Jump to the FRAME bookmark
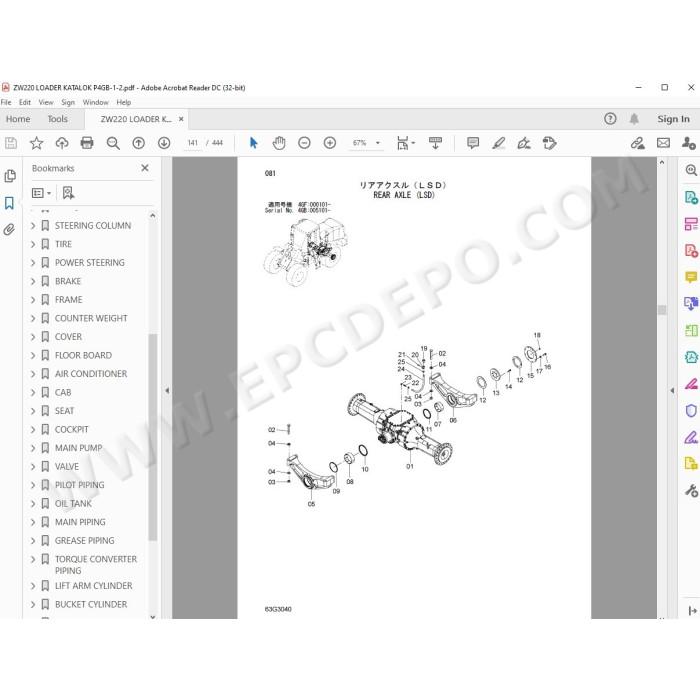 [x=68, y=300]
